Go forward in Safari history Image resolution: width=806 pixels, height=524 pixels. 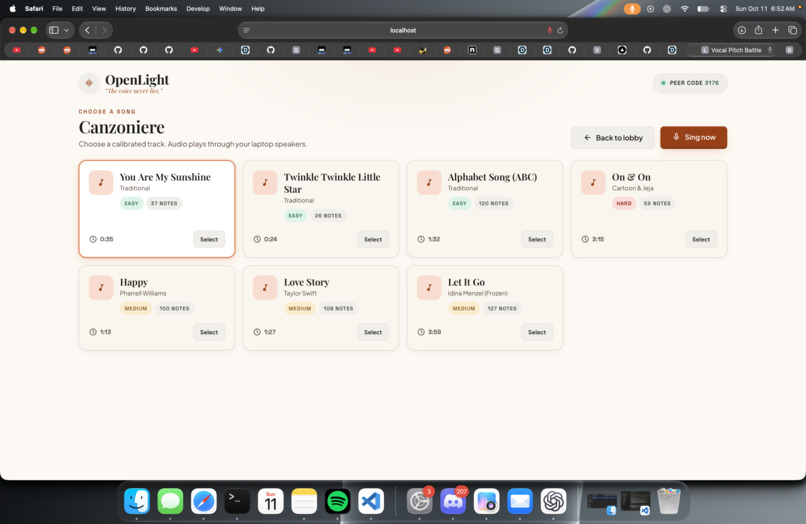click(x=104, y=30)
